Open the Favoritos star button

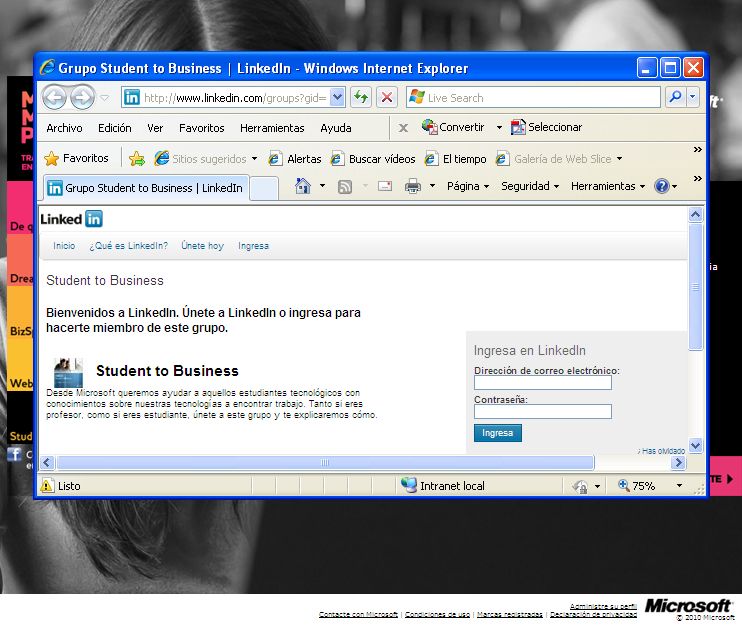click(x=76, y=158)
